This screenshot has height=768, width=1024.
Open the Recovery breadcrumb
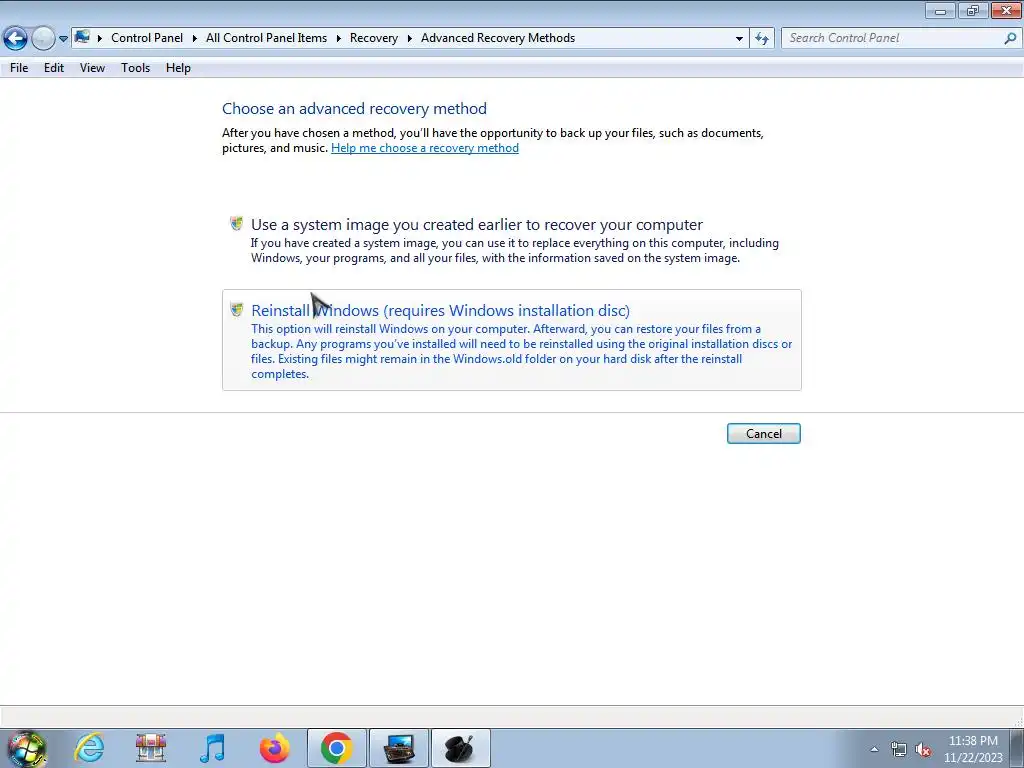(x=374, y=38)
